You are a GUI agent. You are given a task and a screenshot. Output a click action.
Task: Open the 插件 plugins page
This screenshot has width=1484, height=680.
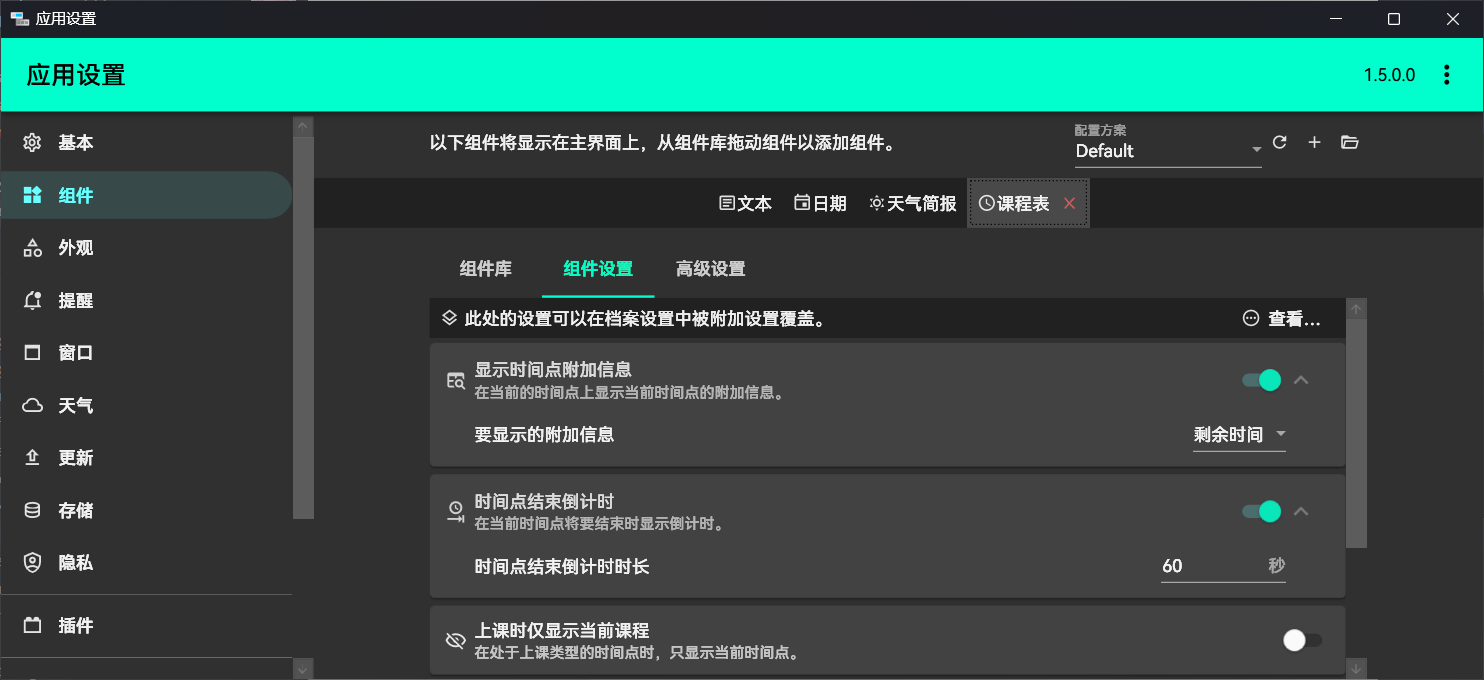[75, 626]
